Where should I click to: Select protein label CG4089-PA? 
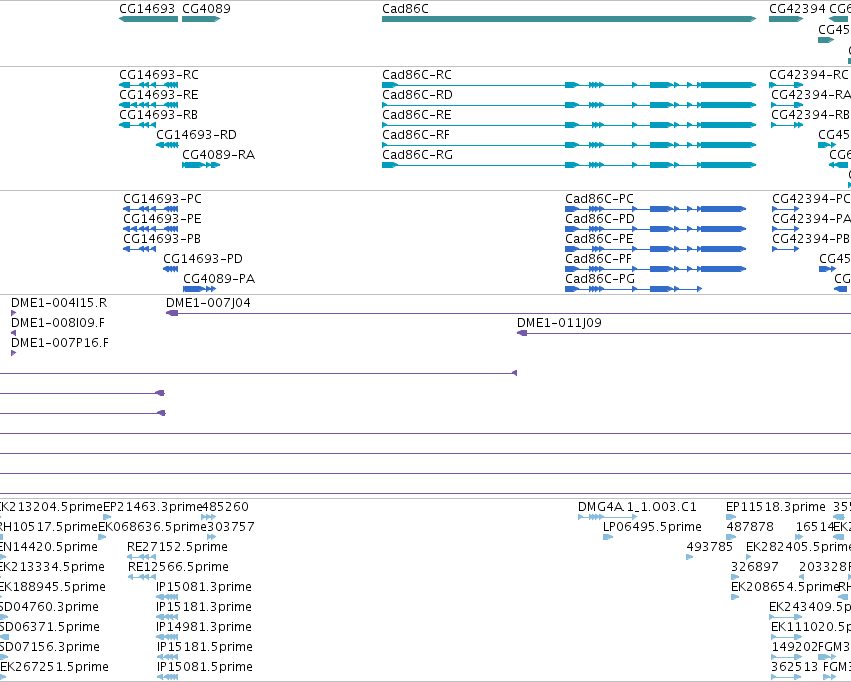click(219, 279)
